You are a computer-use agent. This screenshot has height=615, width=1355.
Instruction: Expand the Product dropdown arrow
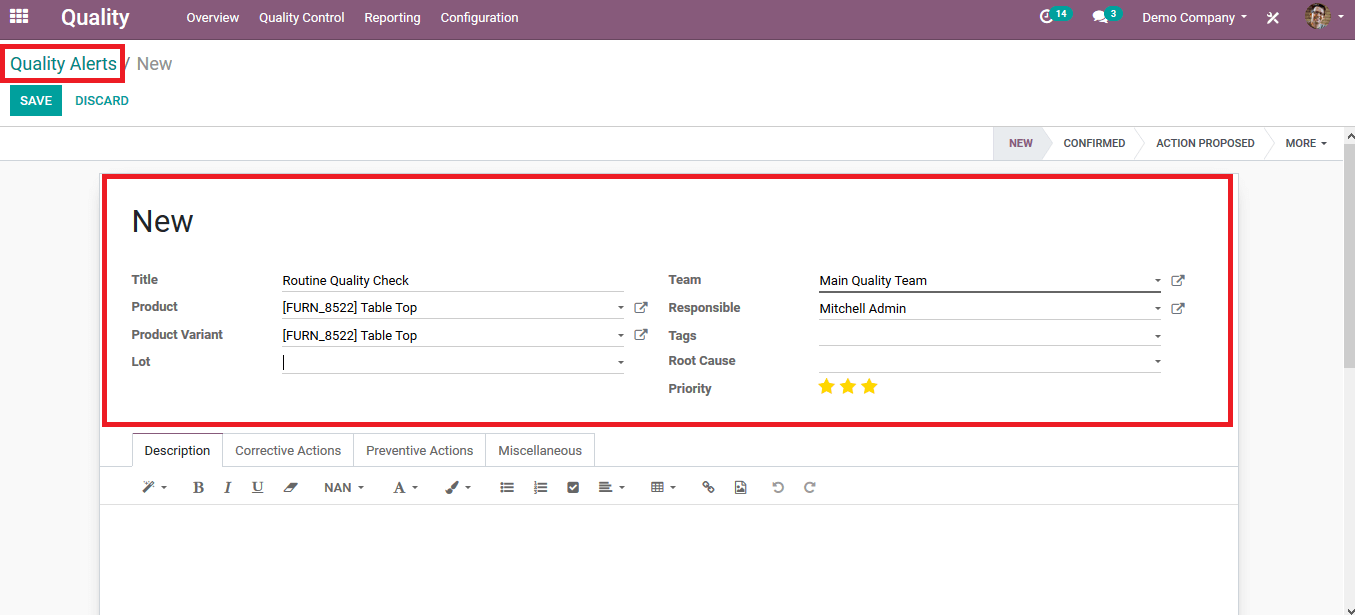pos(620,308)
